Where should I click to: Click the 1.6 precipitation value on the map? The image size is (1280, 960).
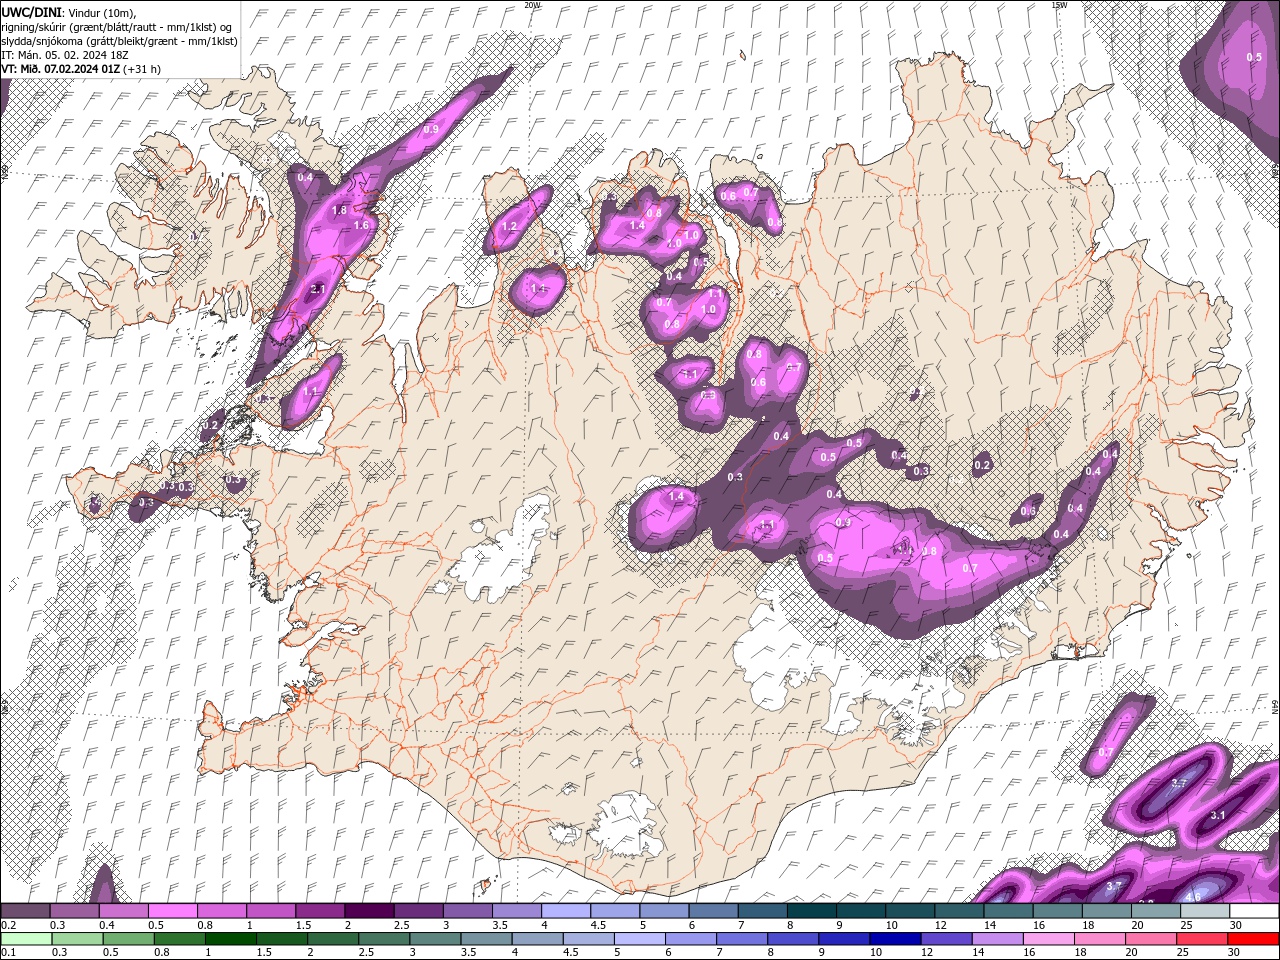(361, 225)
